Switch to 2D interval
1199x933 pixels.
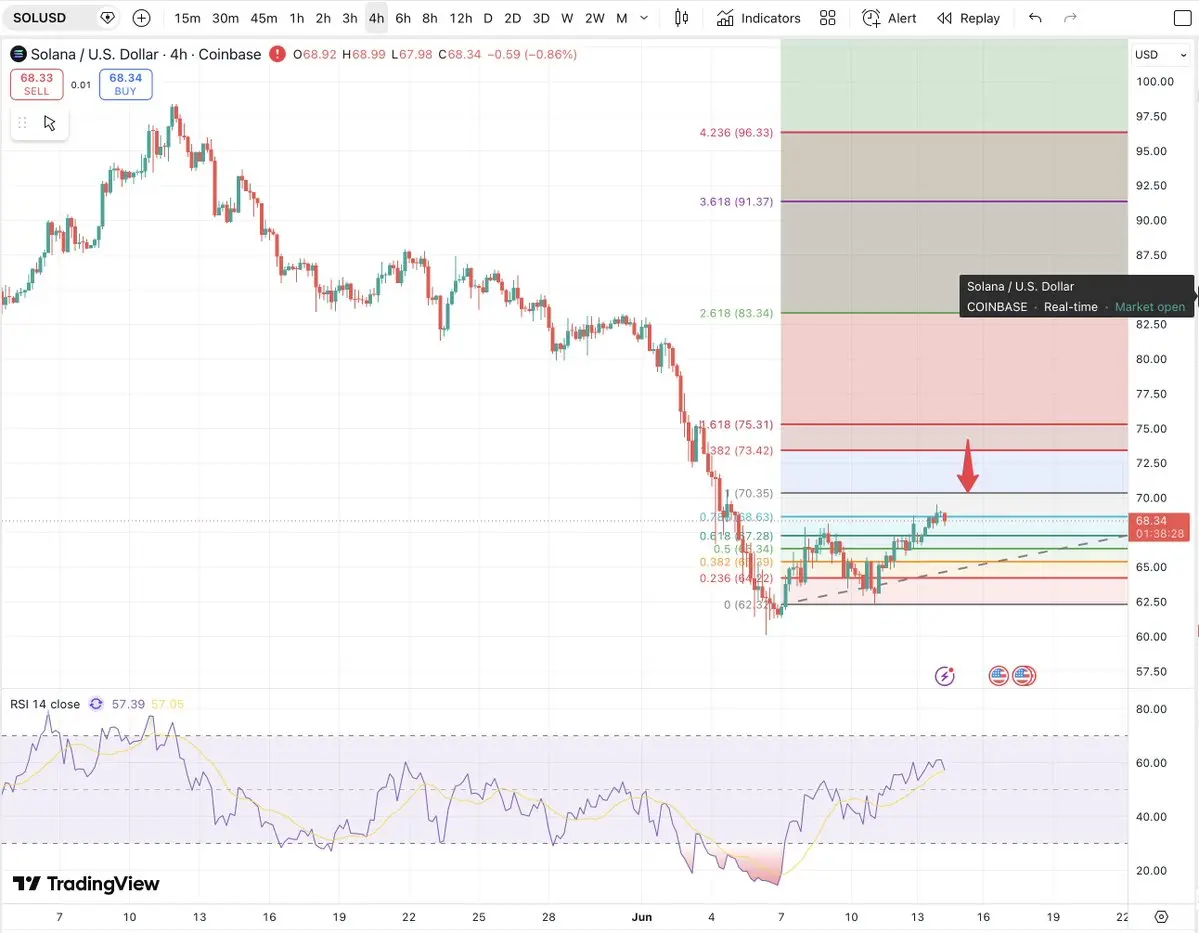pos(512,18)
